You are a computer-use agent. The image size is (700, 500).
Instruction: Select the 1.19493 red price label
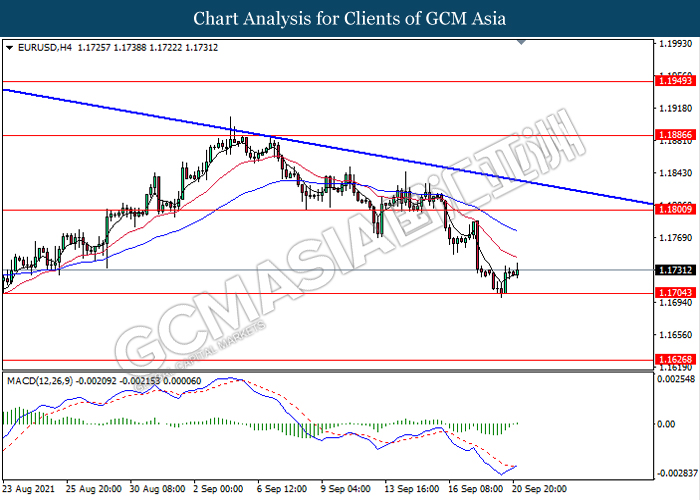point(675,81)
